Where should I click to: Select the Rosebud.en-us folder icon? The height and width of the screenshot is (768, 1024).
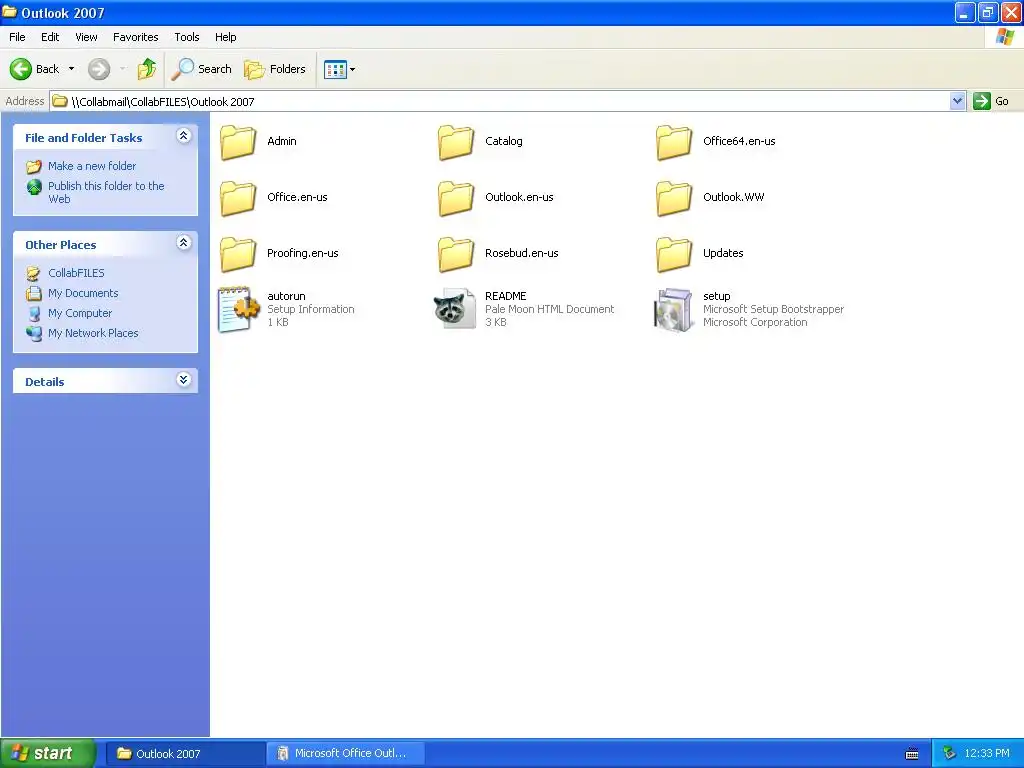coord(456,254)
